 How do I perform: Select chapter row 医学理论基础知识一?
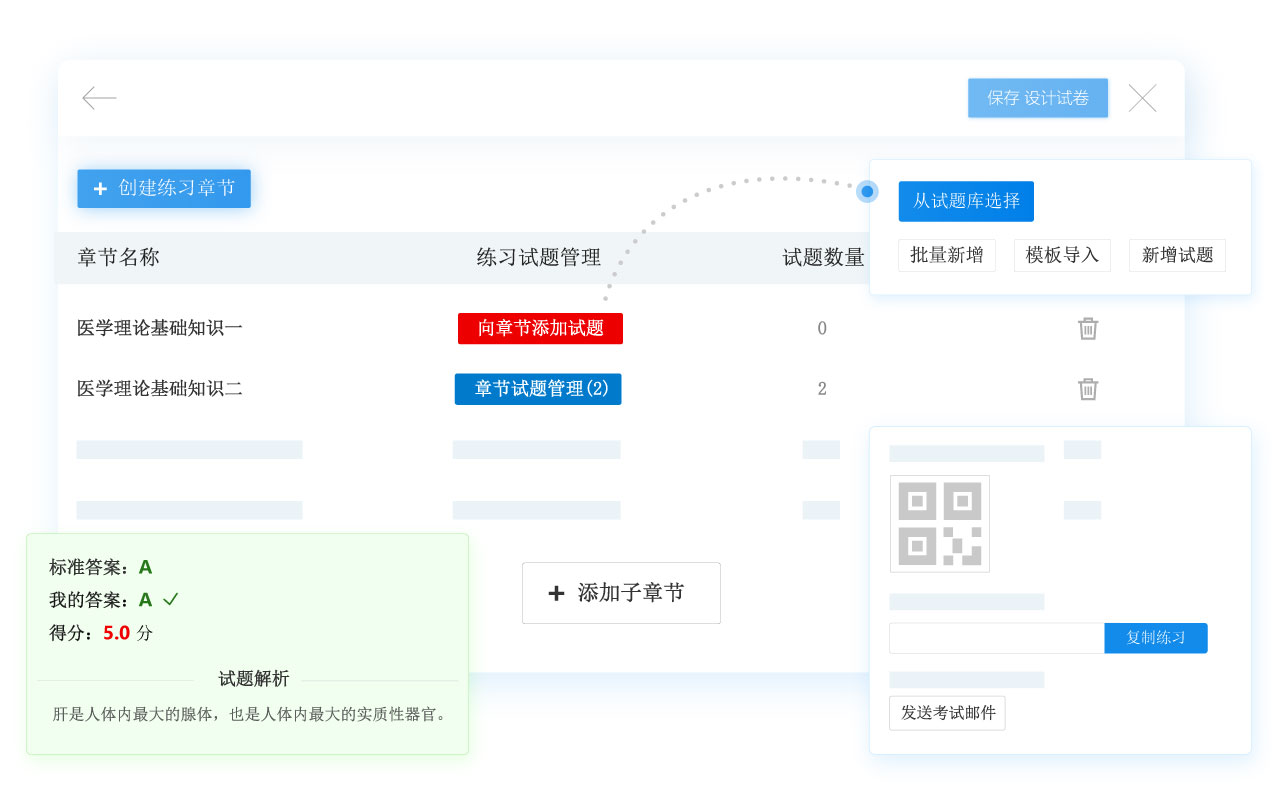pyautogui.click(x=160, y=328)
